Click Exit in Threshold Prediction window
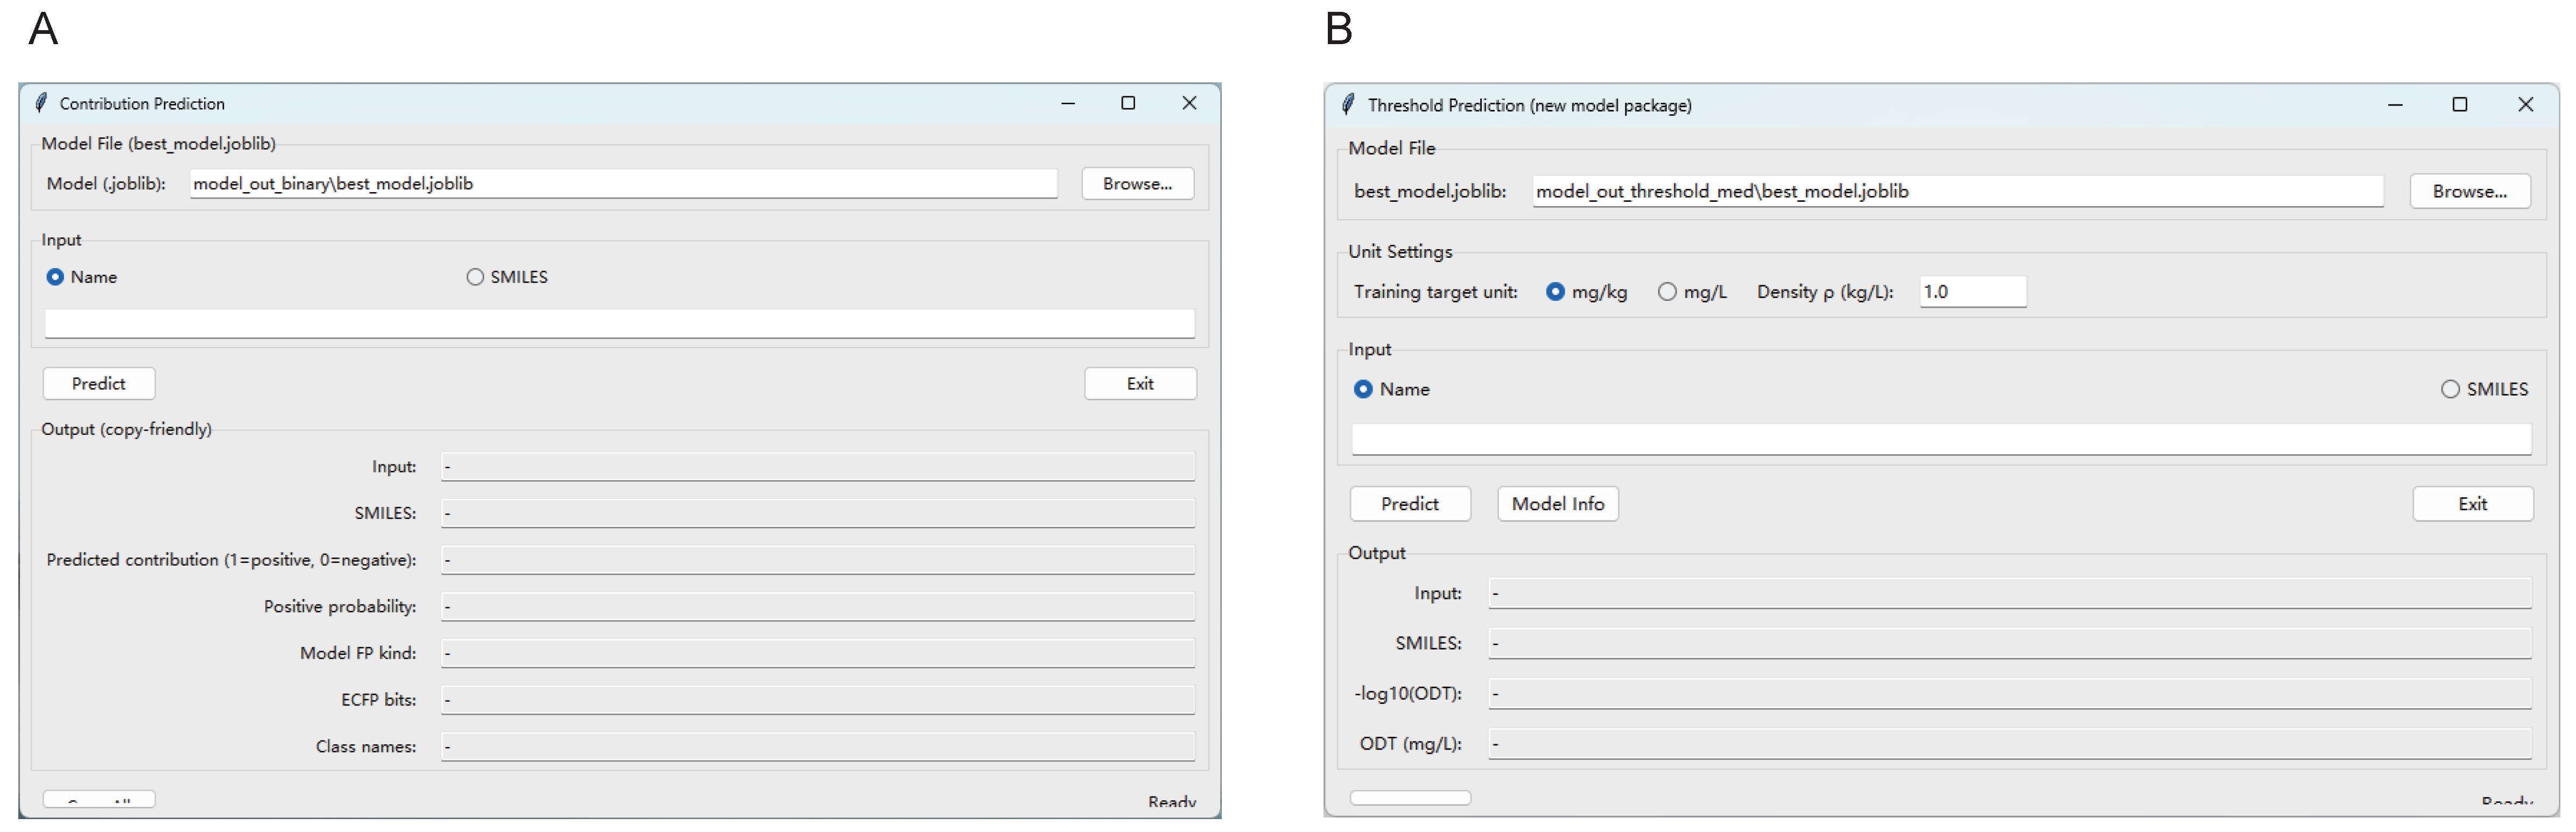The image size is (2576, 832). [2472, 504]
